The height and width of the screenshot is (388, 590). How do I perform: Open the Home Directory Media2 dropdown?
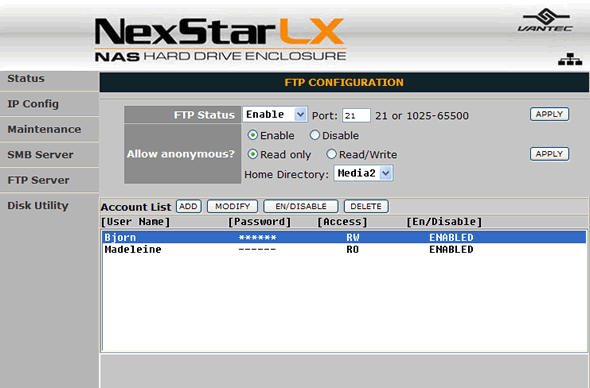coord(363,173)
